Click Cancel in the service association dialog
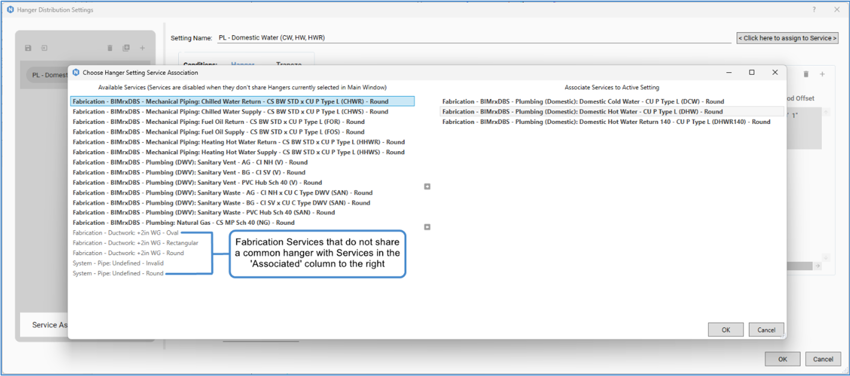 click(766, 329)
